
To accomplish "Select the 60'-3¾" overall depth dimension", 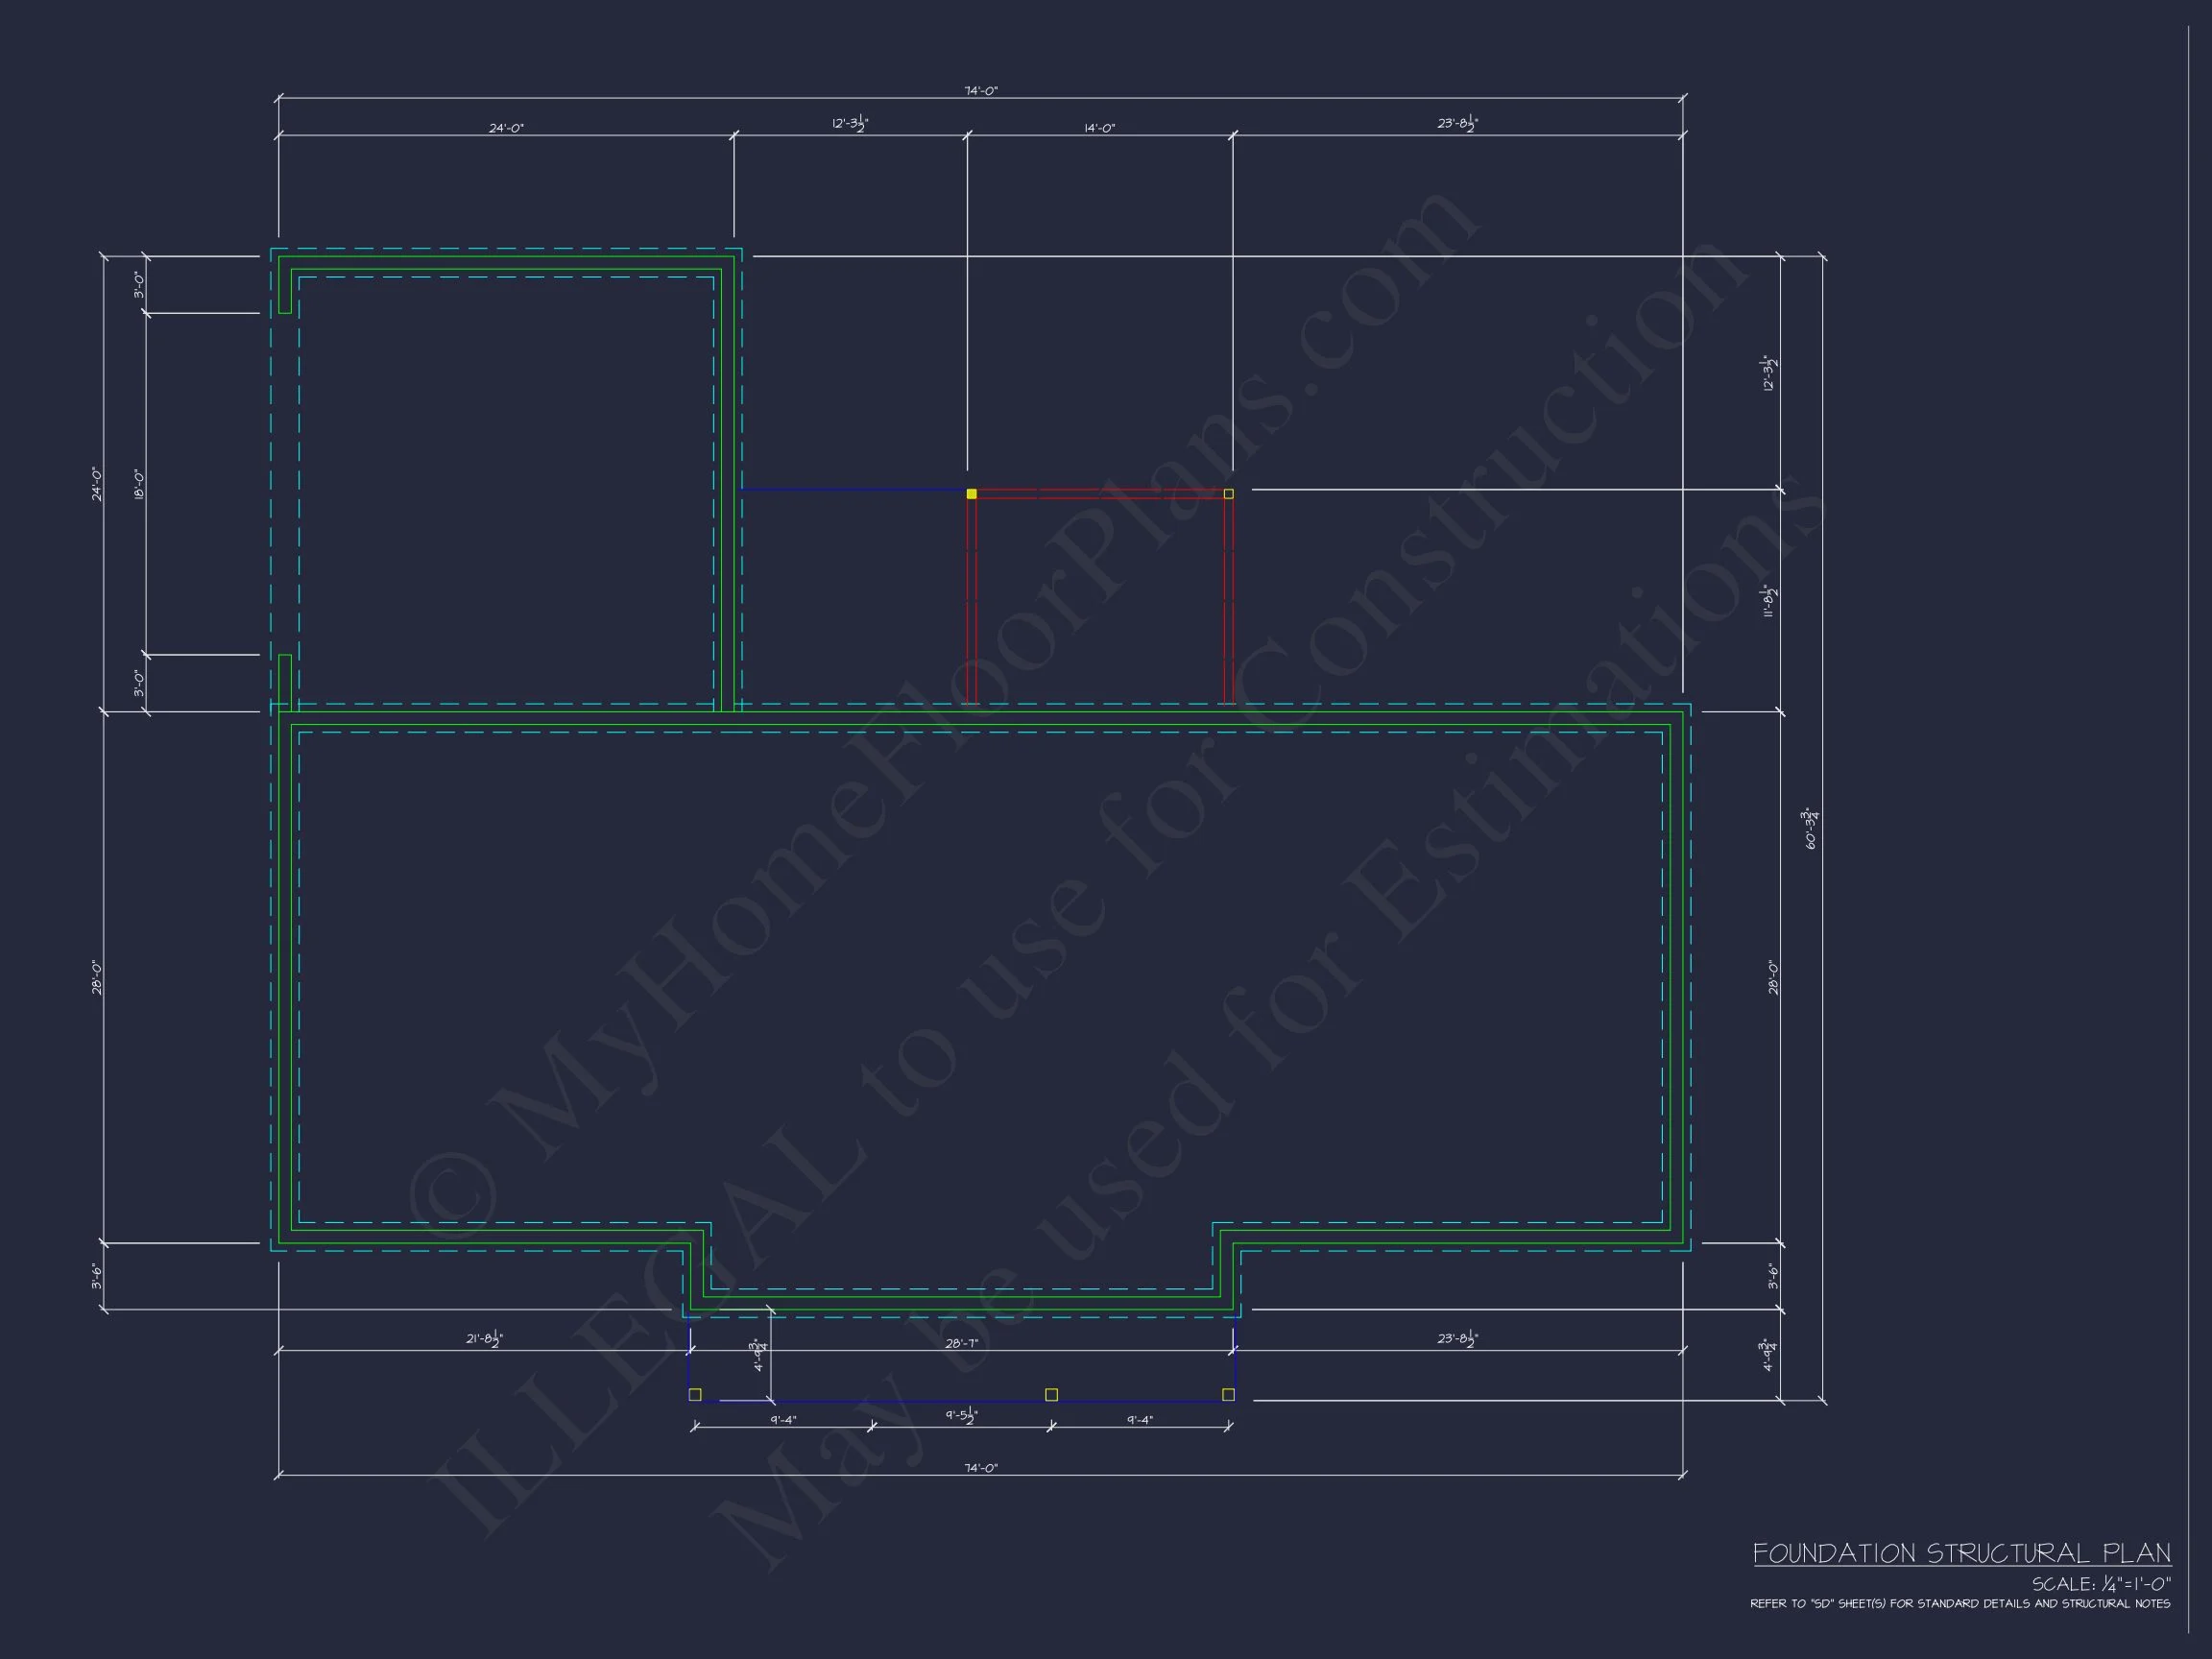I will pyautogui.click(x=1810, y=828).
